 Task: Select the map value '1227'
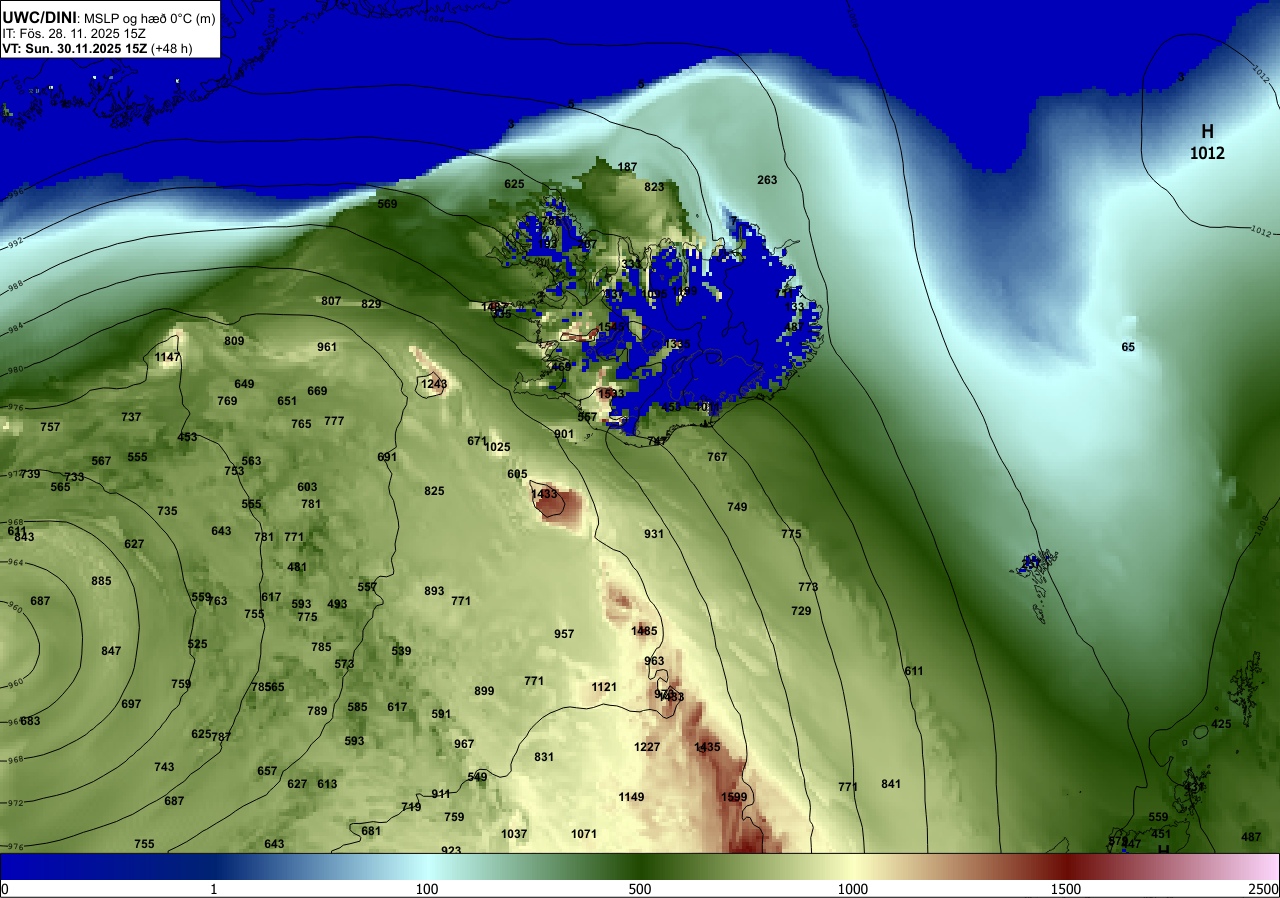tap(648, 747)
